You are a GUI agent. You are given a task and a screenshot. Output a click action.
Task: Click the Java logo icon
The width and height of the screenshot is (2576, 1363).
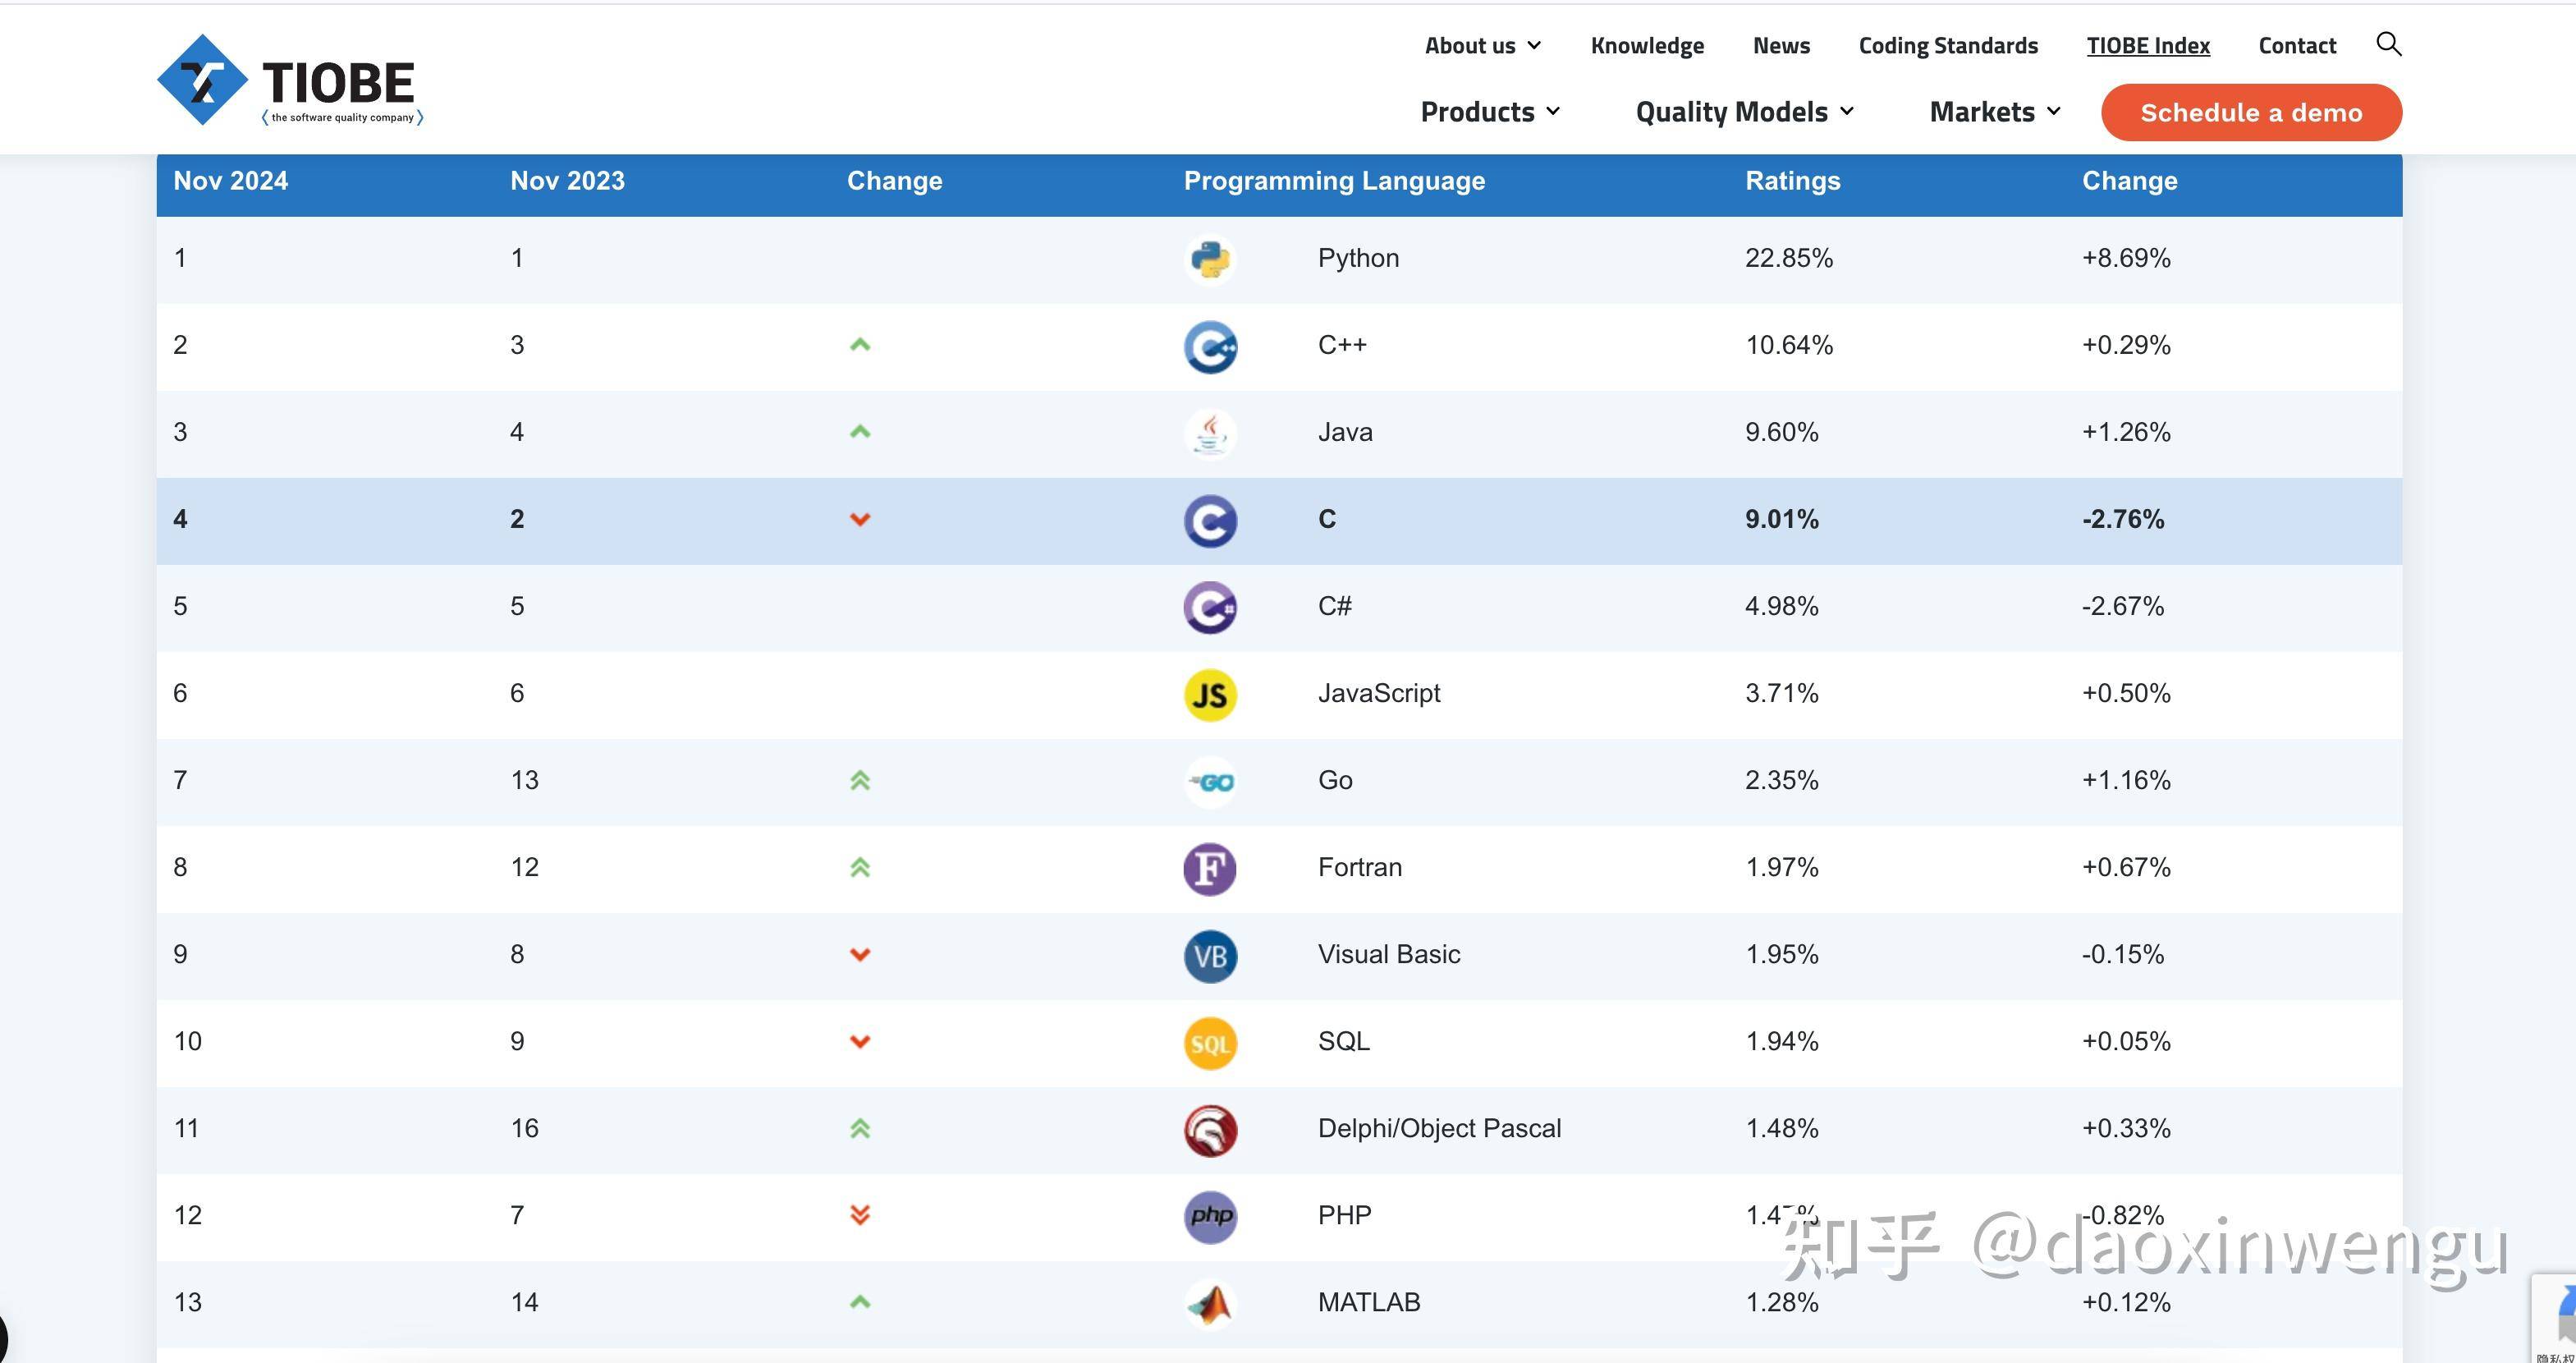point(1210,433)
